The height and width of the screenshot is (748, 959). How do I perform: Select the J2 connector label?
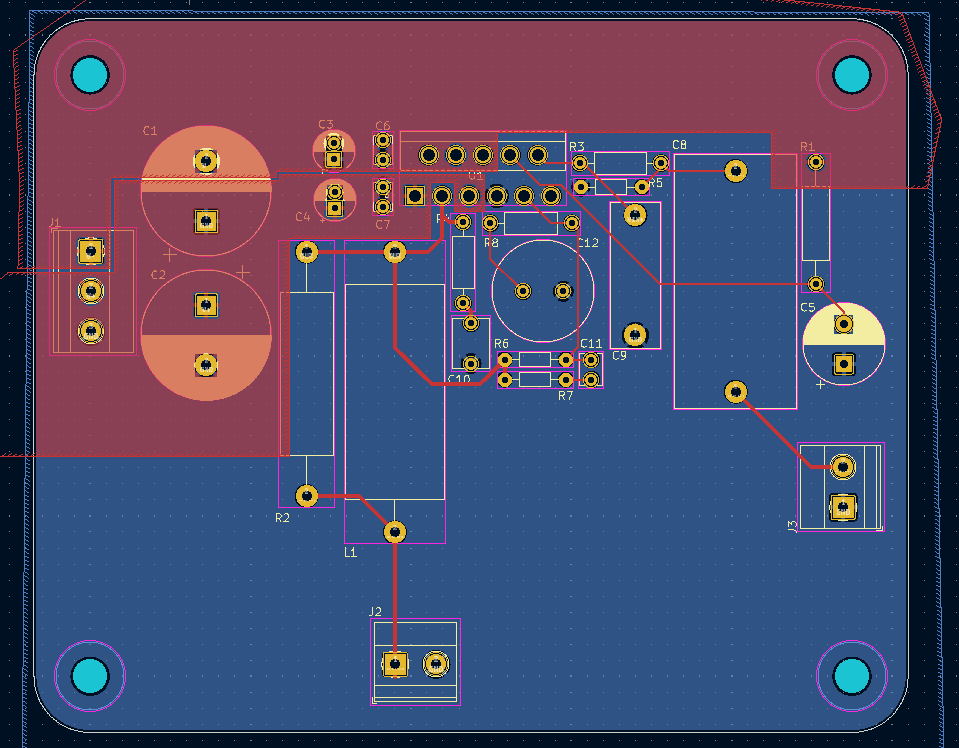pos(375,612)
